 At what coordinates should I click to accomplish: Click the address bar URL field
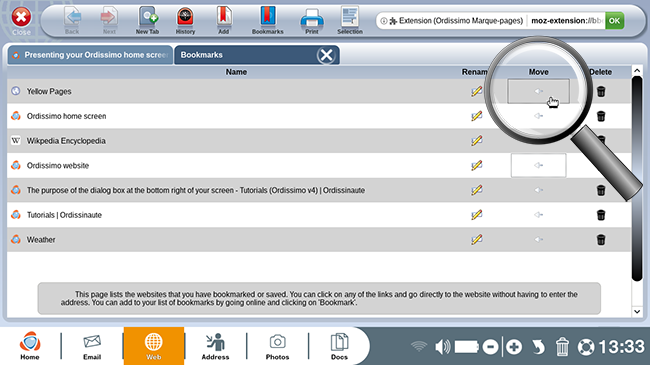point(566,21)
